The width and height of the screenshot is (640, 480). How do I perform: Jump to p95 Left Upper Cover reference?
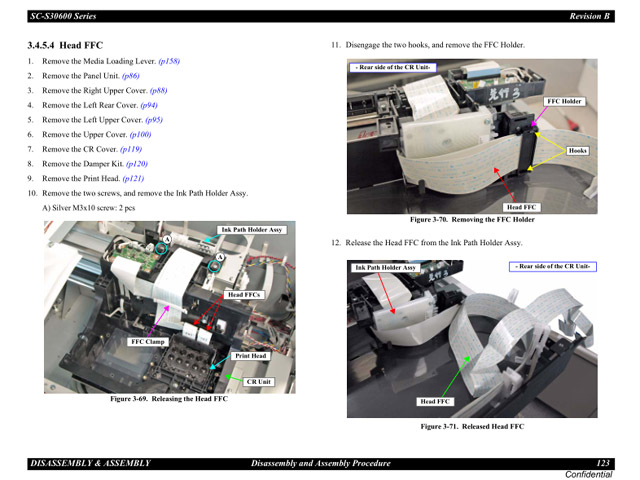click(x=152, y=120)
